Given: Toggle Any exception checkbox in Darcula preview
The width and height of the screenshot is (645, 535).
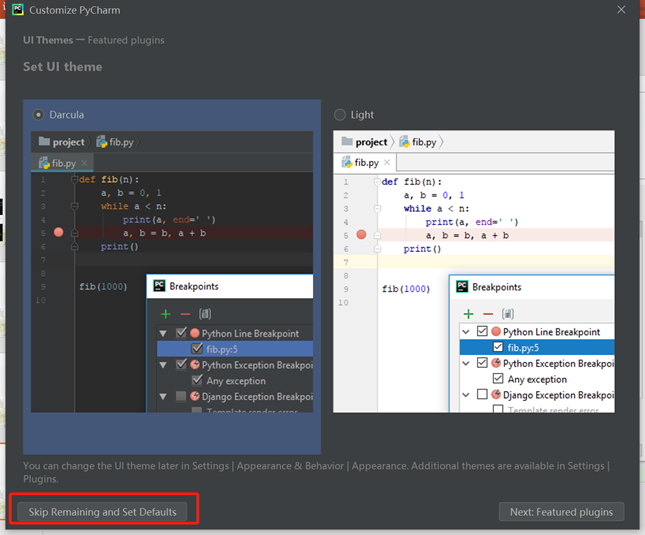Looking at the screenshot, I should pyautogui.click(x=197, y=380).
